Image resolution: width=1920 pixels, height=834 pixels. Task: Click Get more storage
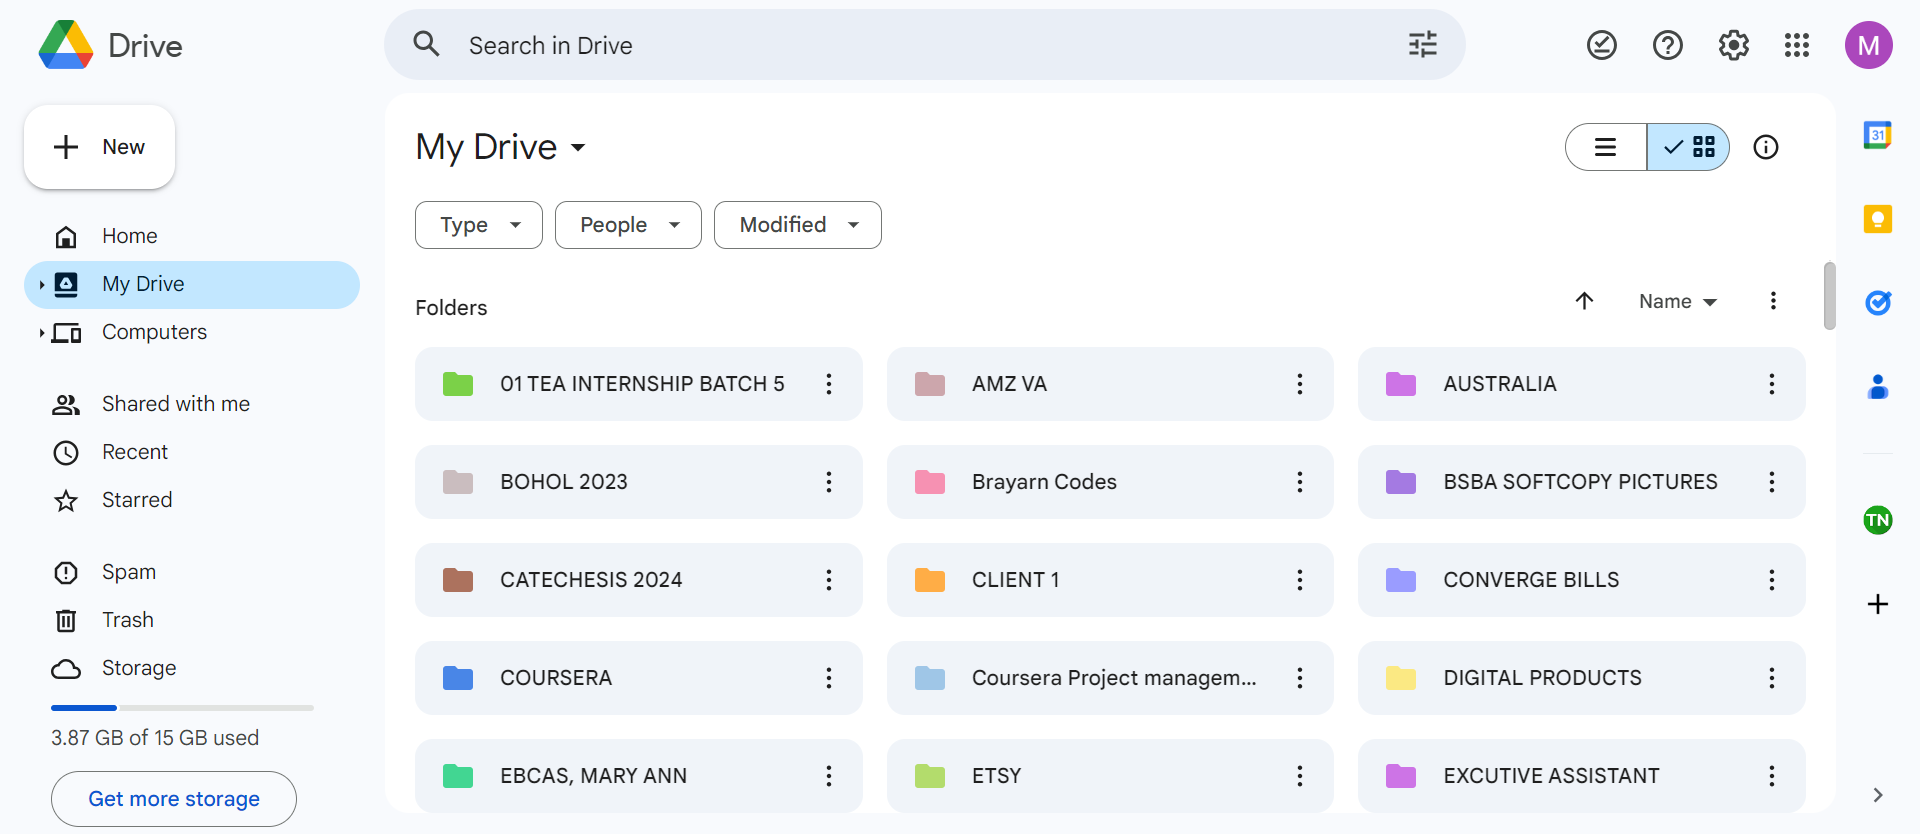click(174, 799)
